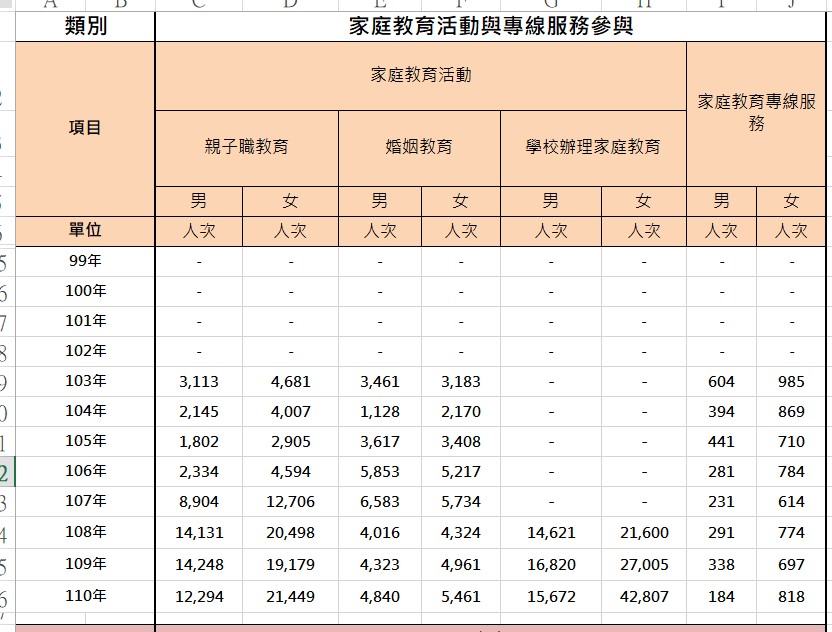Click cell with value 20,498
832x632 pixels.
[x=290, y=532]
